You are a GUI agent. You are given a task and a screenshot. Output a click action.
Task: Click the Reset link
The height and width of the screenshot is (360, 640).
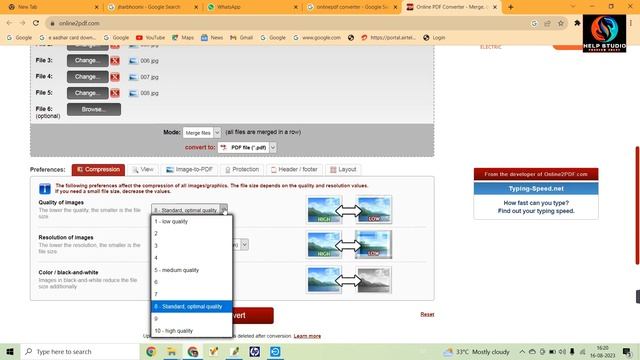427,314
